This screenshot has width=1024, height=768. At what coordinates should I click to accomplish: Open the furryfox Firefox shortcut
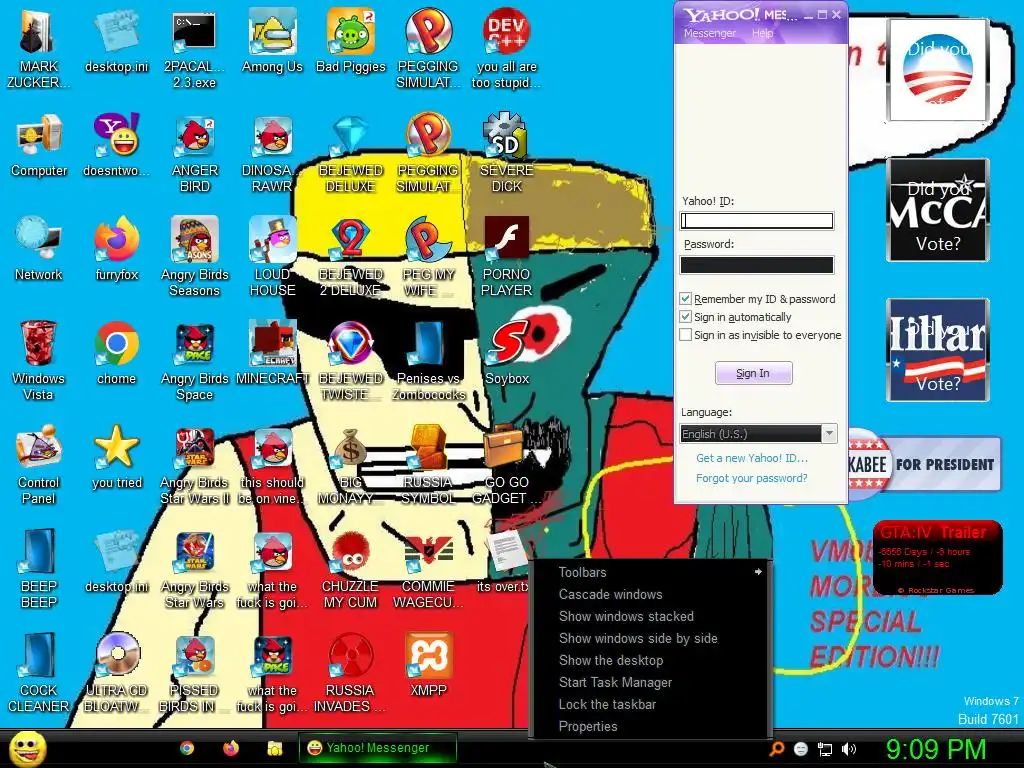117,249
